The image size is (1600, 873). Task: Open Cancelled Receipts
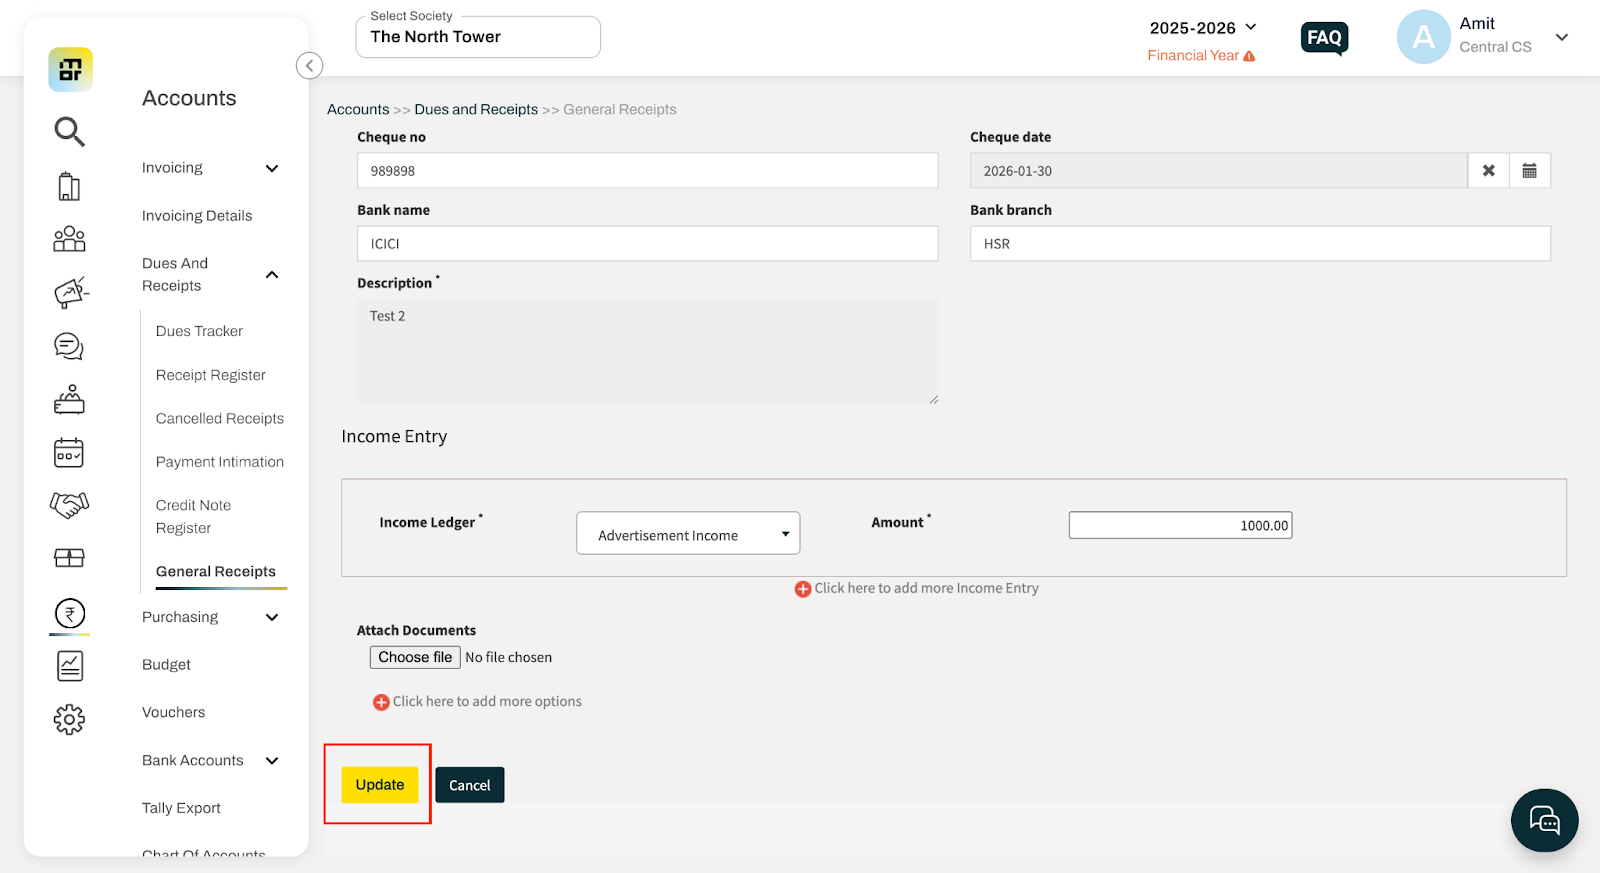[x=220, y=418]
